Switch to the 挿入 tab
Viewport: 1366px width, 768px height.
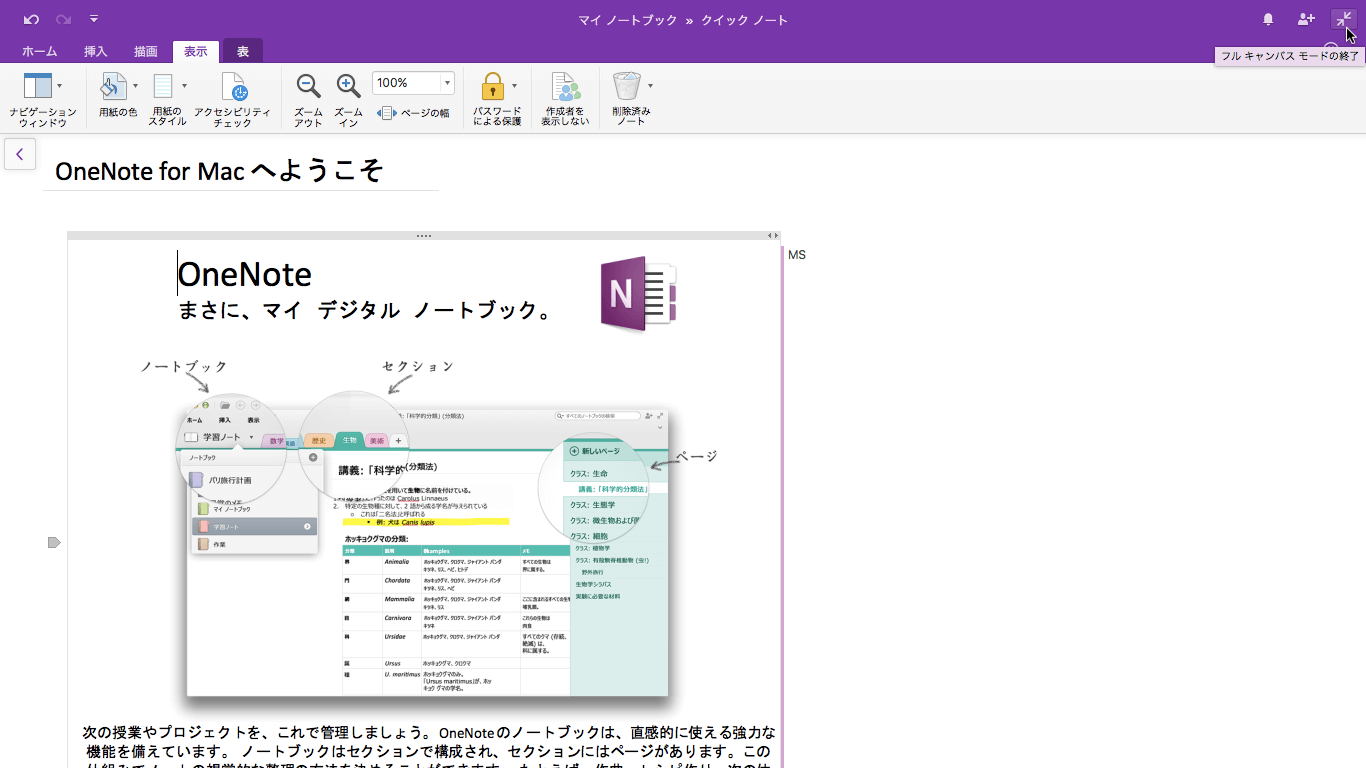tap(95, 51)
